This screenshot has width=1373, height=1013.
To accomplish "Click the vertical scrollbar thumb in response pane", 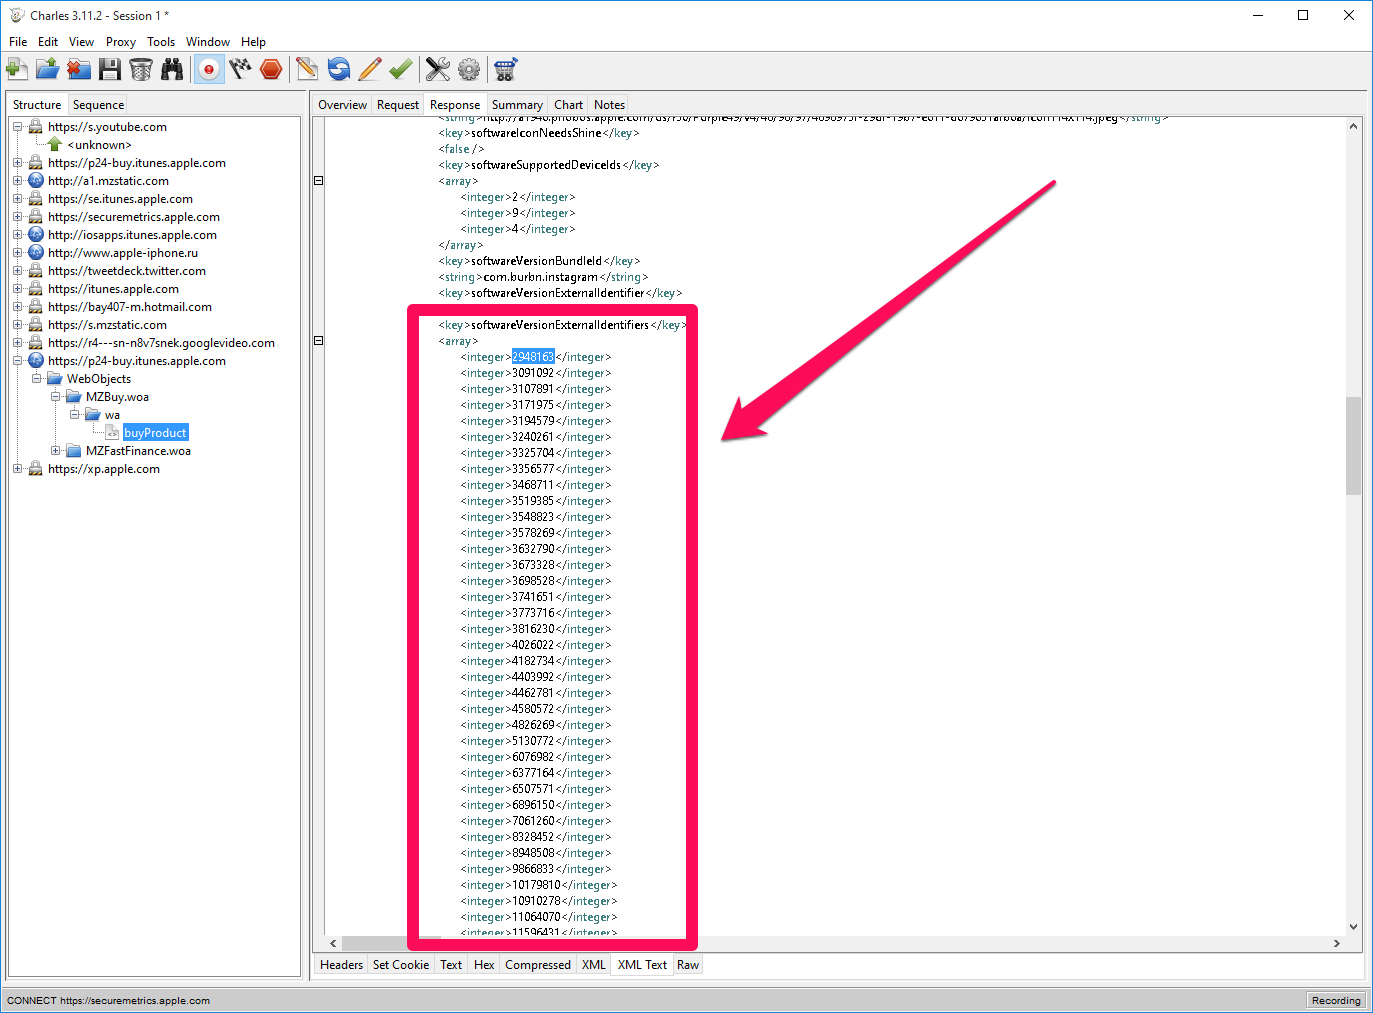I will tap(1353, 445).
